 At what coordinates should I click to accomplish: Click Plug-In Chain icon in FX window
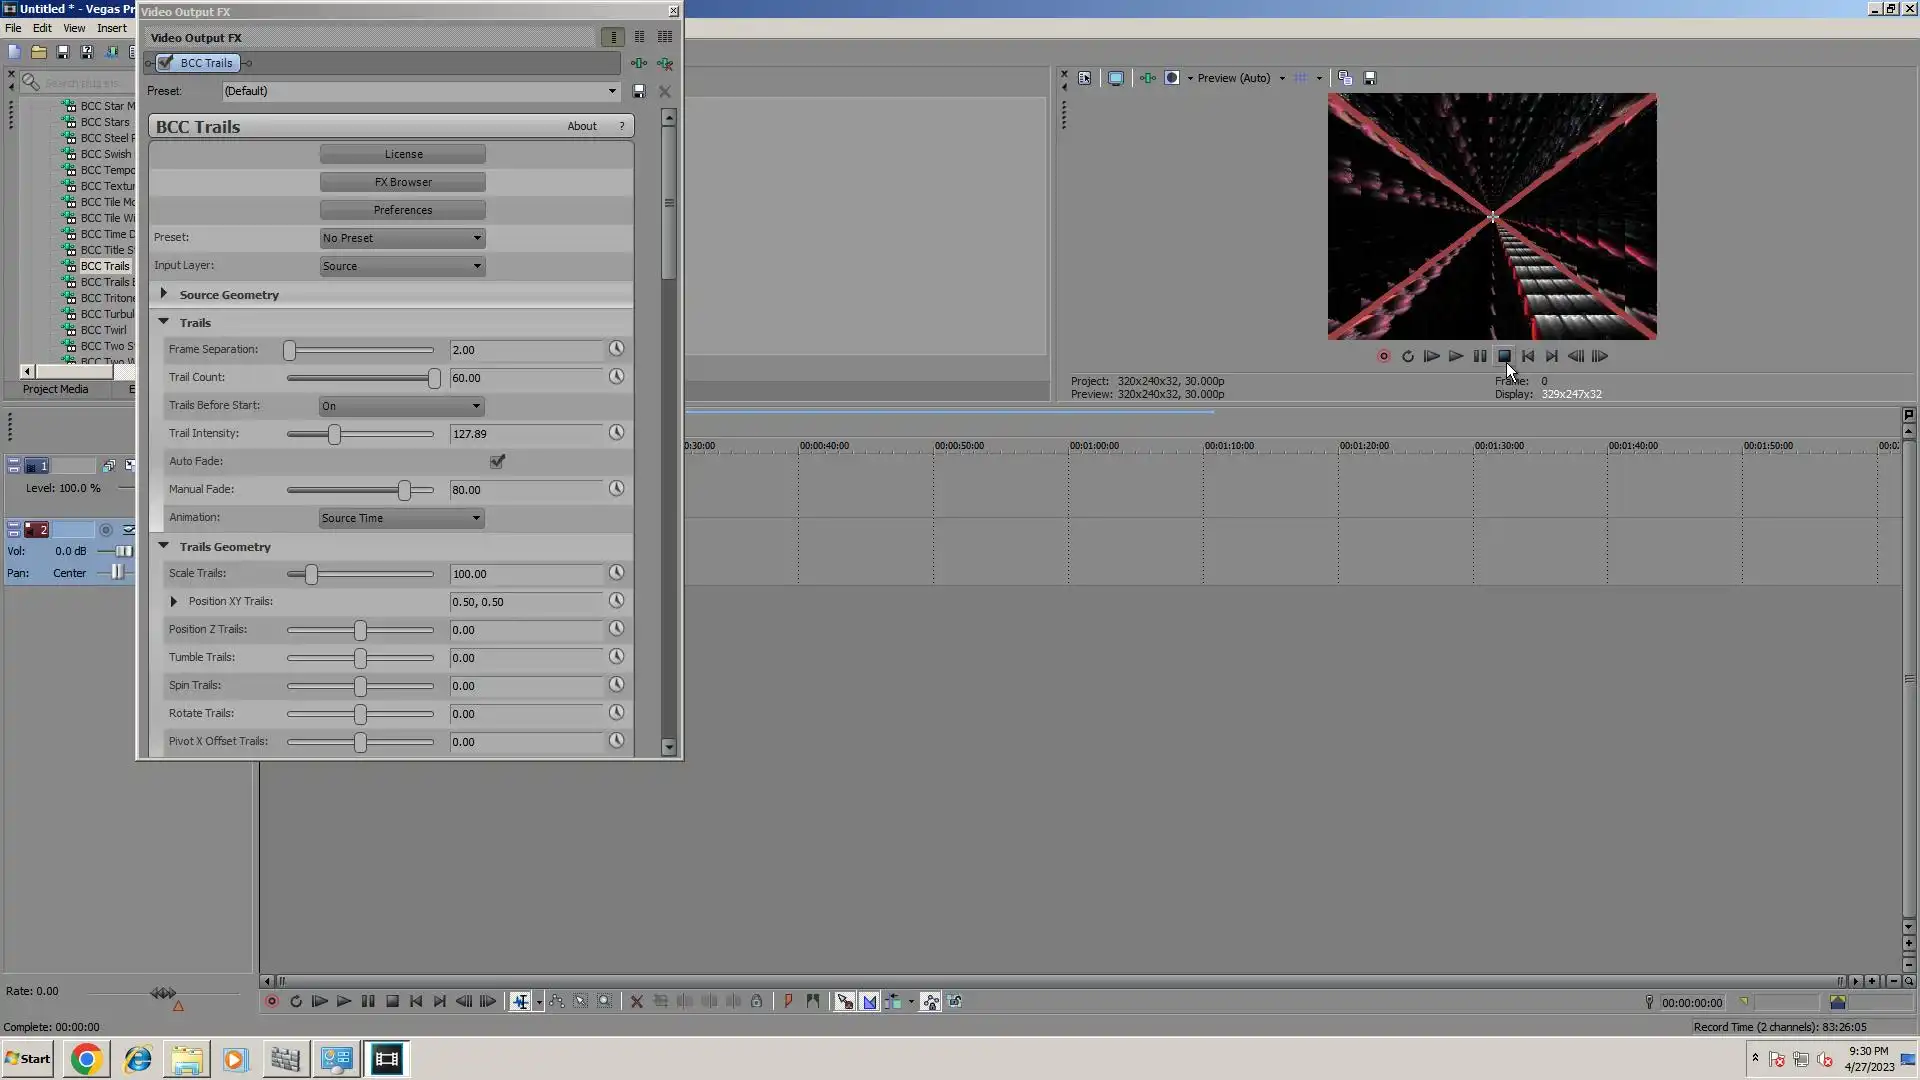(x=639, y=63)
